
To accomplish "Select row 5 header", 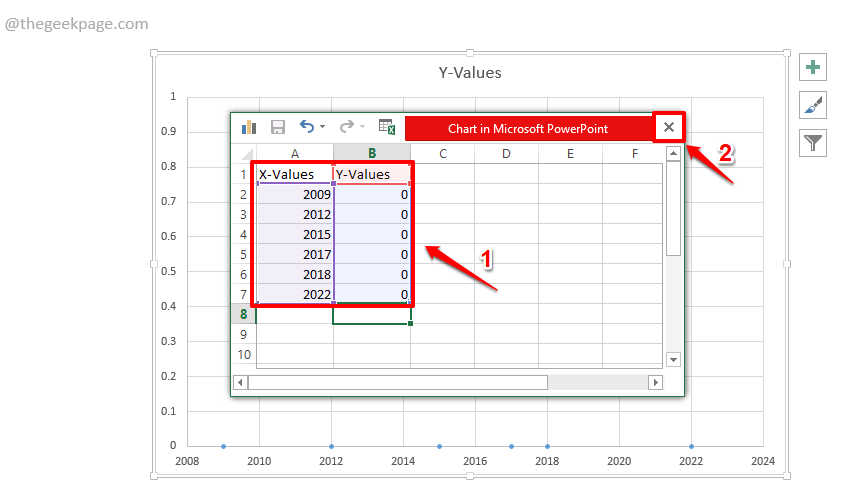I will click(244, 254).
